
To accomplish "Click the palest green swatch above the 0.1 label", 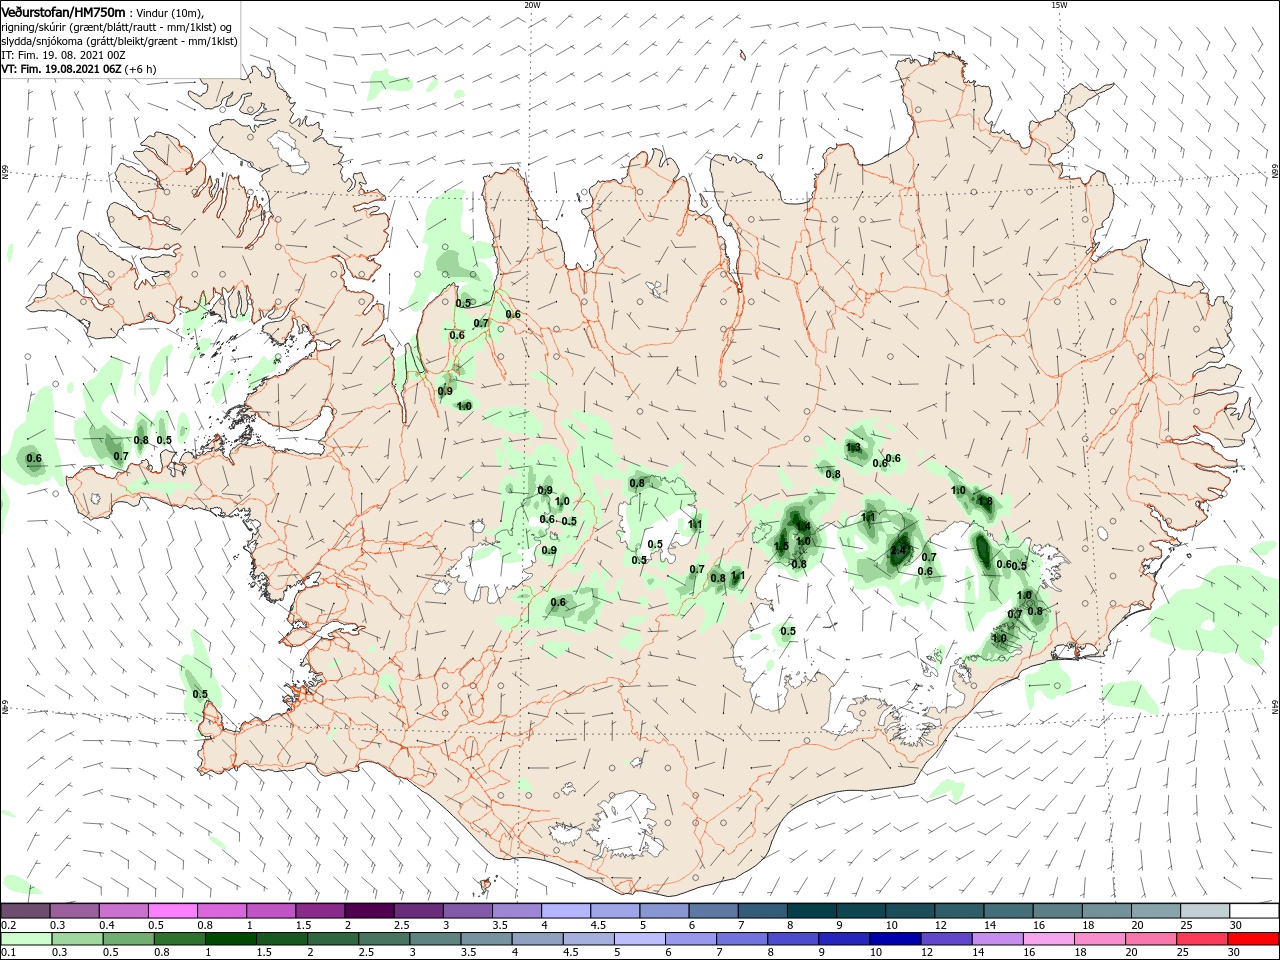I will pos(26,939).
